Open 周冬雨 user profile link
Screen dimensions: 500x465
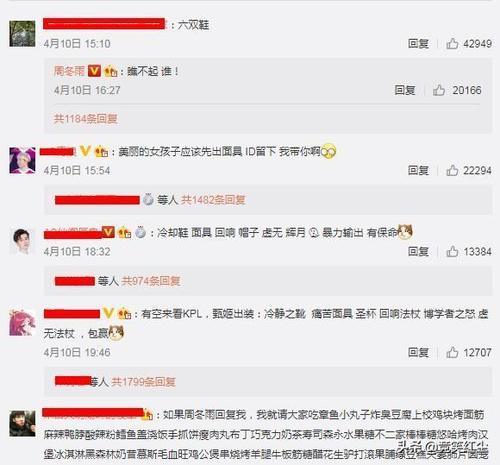coord(69,71)
